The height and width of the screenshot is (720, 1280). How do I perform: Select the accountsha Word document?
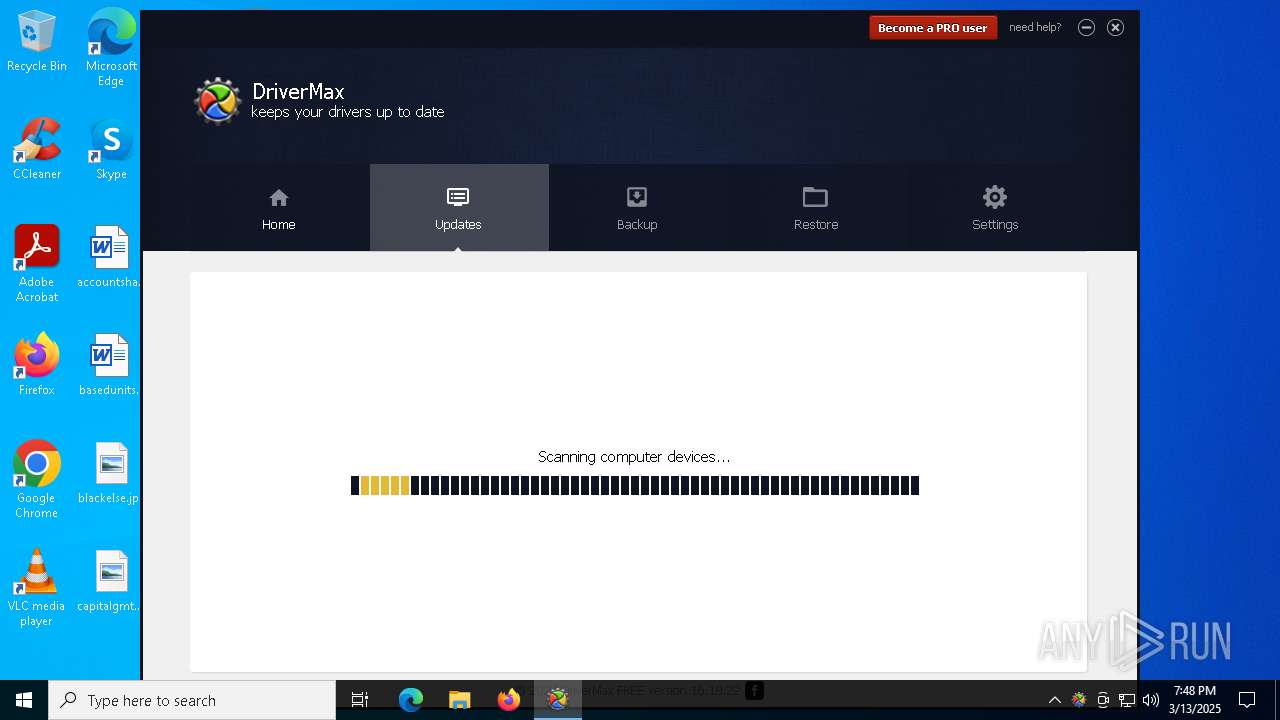109,258
